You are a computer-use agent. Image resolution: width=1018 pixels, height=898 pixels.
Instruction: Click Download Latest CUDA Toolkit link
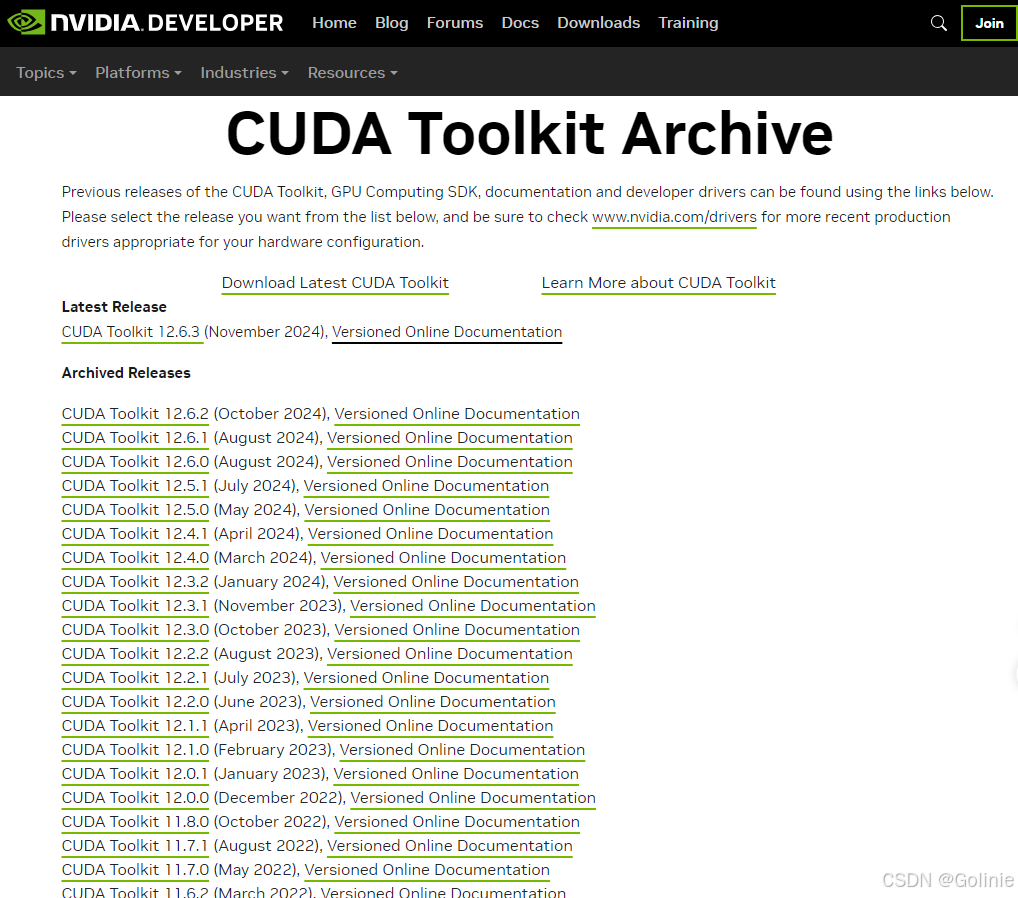335,283
